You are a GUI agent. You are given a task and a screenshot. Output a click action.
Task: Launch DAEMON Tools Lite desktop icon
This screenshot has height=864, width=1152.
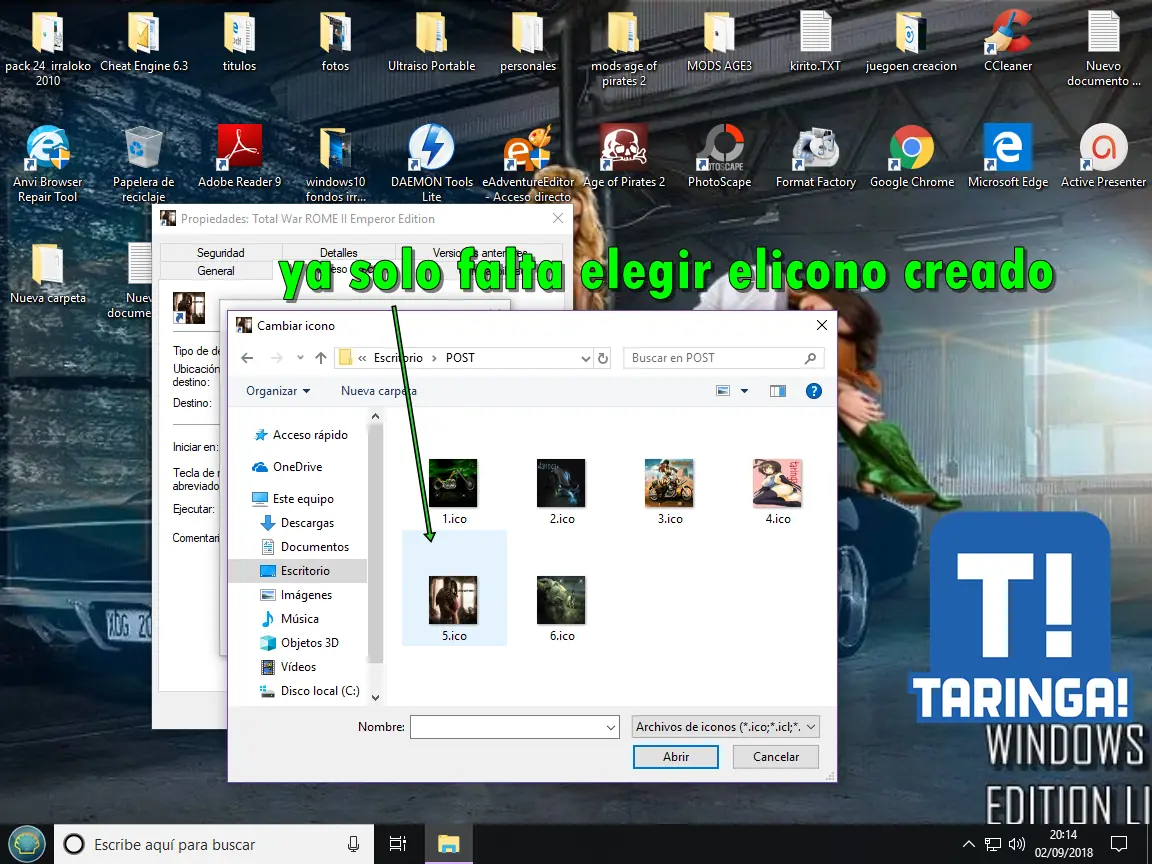(431, 163)
